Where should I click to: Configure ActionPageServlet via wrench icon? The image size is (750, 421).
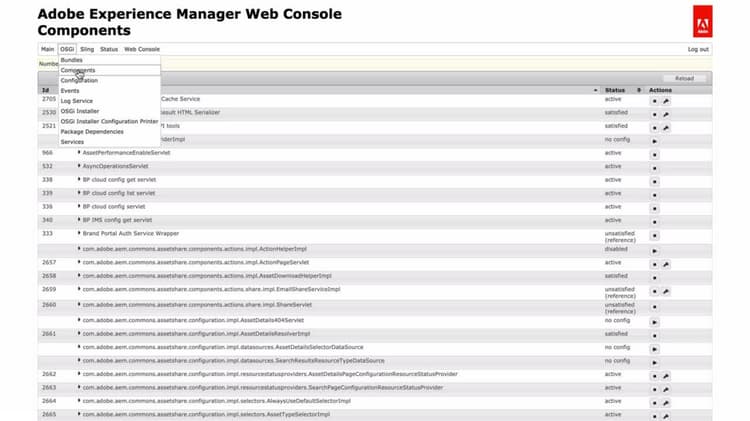click(x=666, y=265)
